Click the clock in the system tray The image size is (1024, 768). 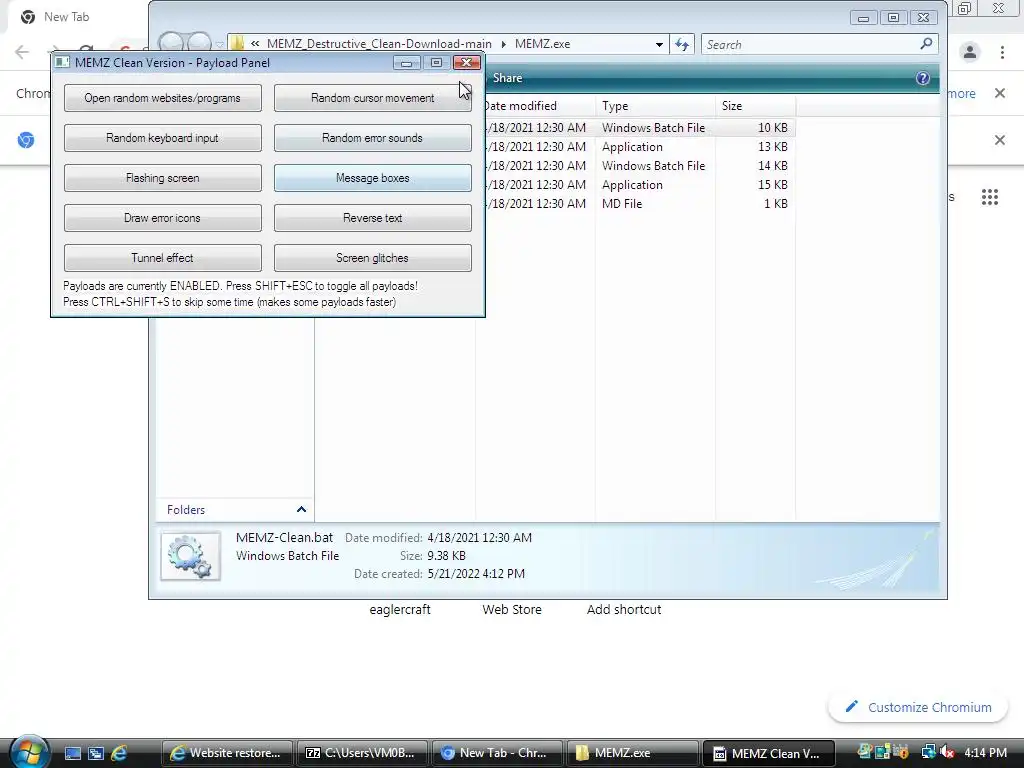pyautogui.click(x=985, y=752)
